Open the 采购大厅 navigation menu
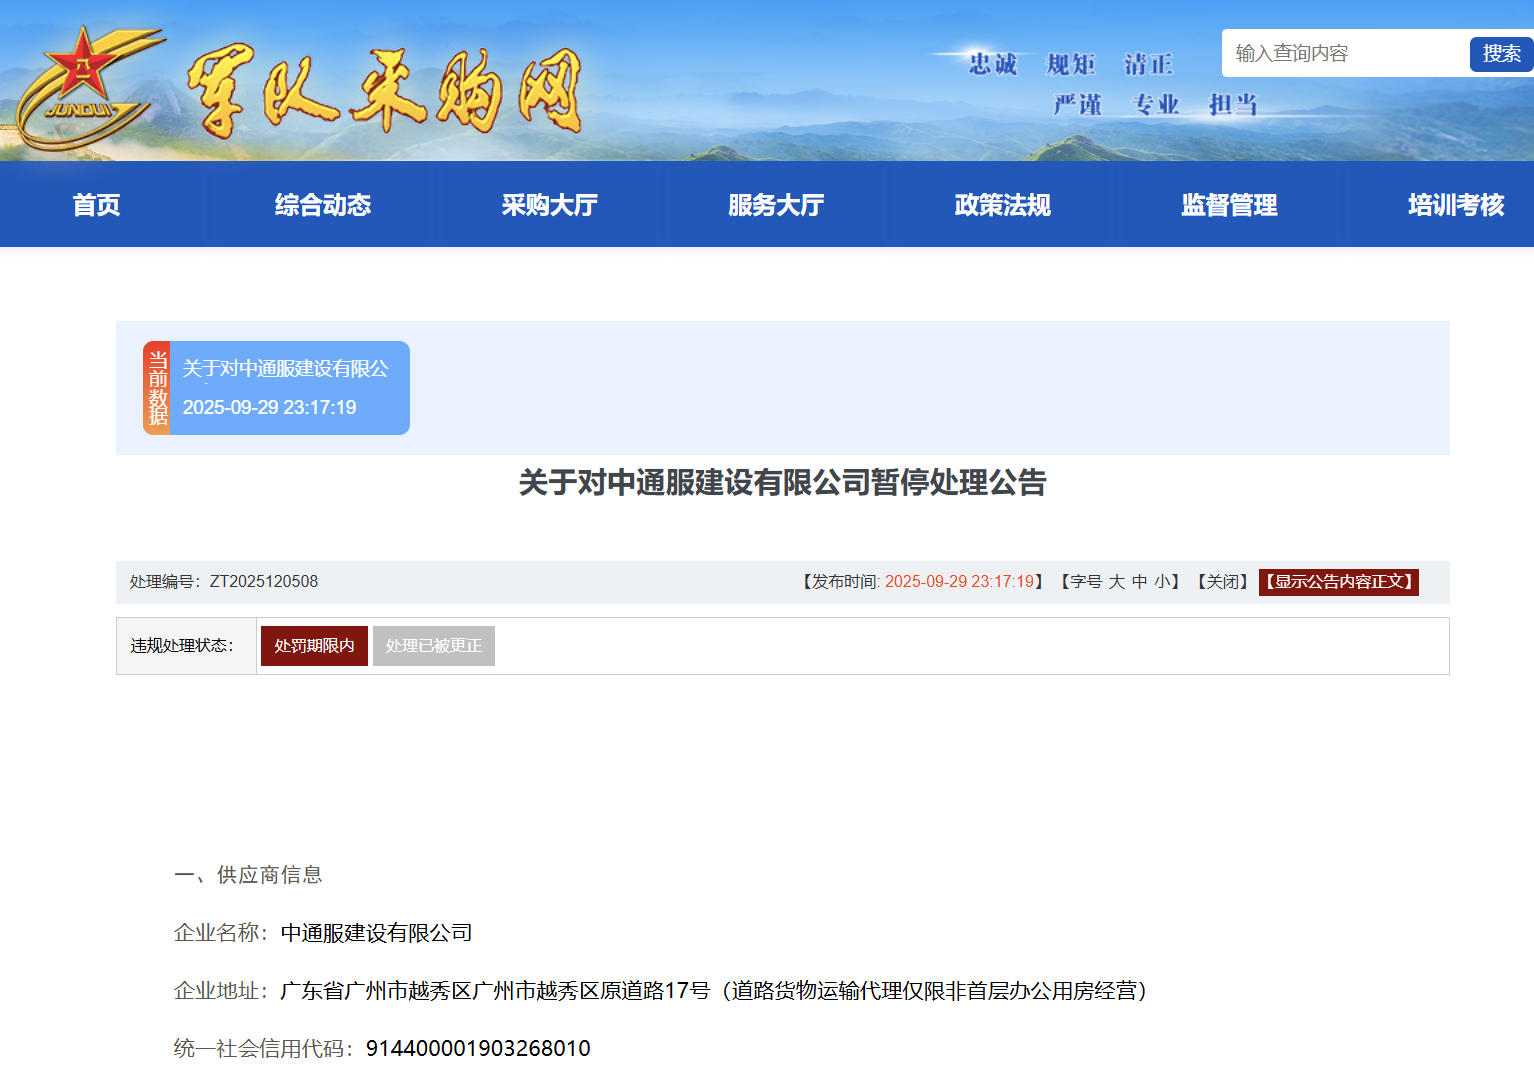The height and width of the screenshot is (1072, 1534). (x=549, y=205)
